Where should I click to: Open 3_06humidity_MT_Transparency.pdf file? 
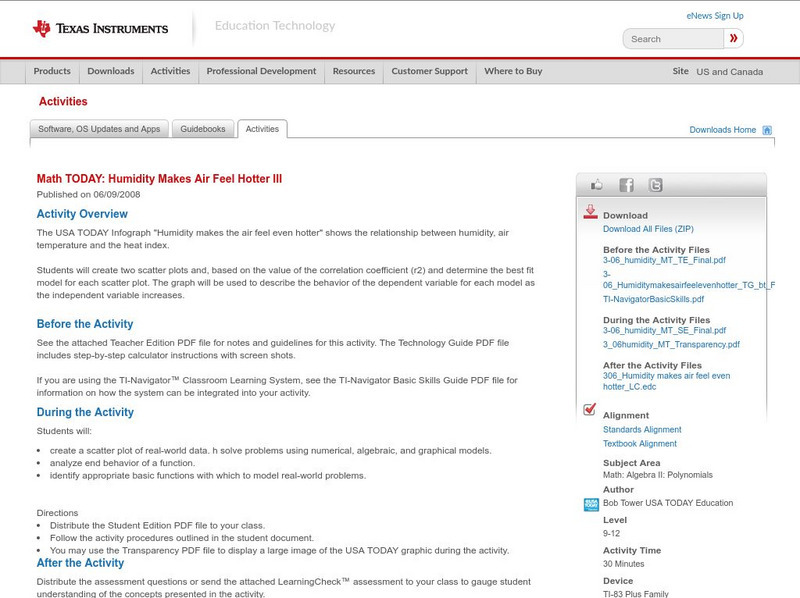(x=671, y=345)
